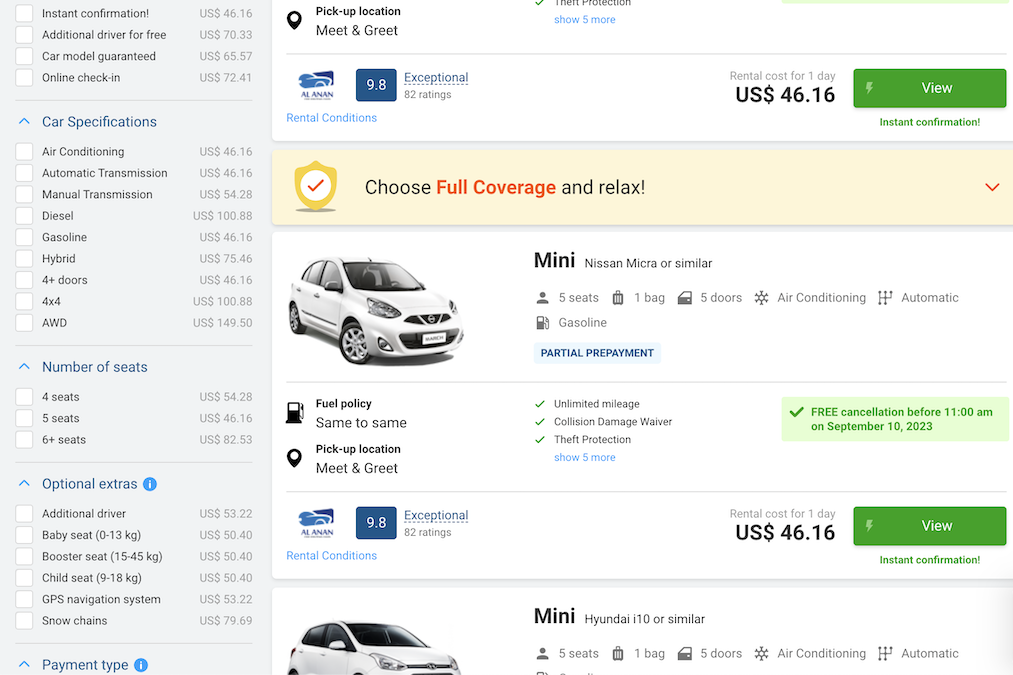Select the Online check-in checkbox

click(24, 77)
